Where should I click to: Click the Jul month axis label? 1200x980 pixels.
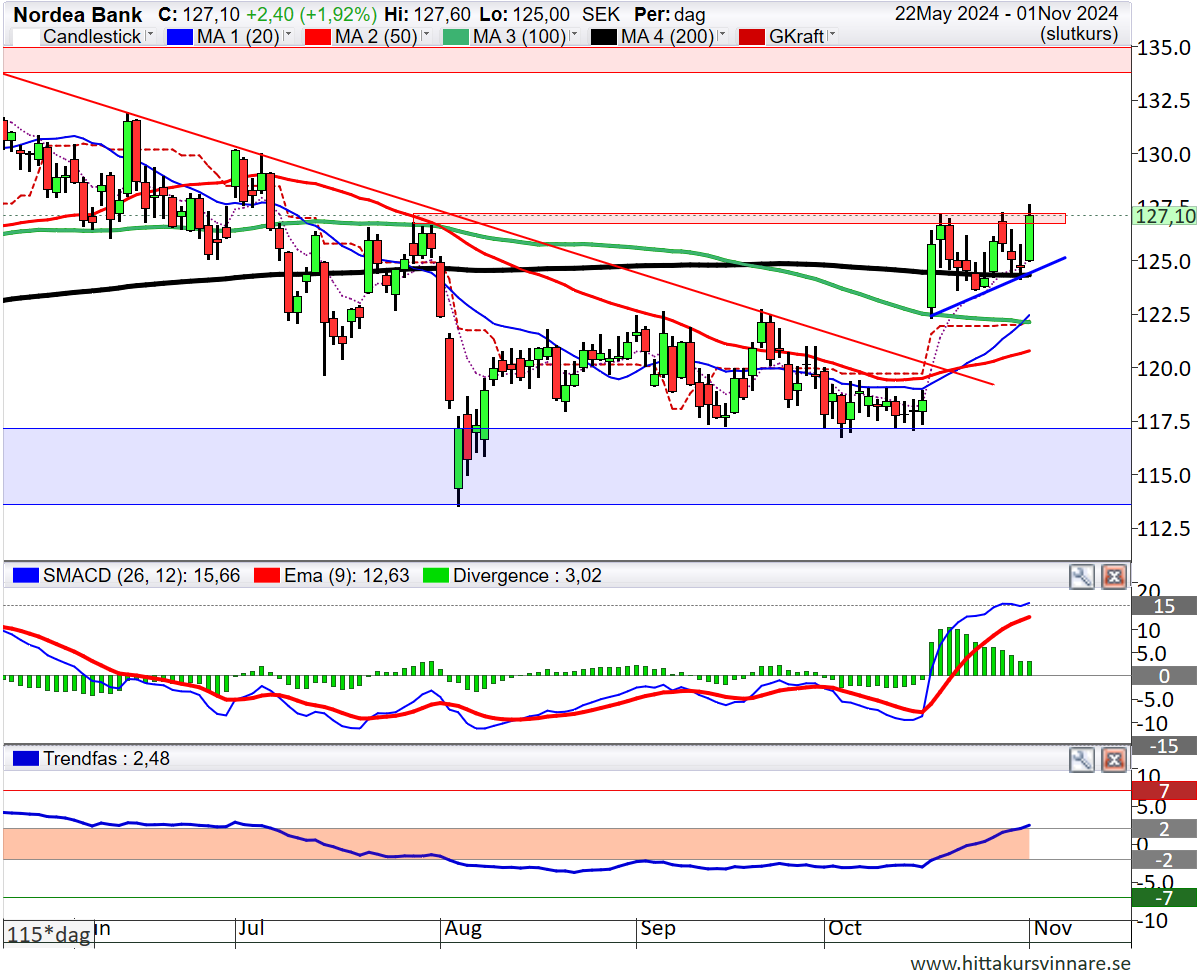(250, 929)
